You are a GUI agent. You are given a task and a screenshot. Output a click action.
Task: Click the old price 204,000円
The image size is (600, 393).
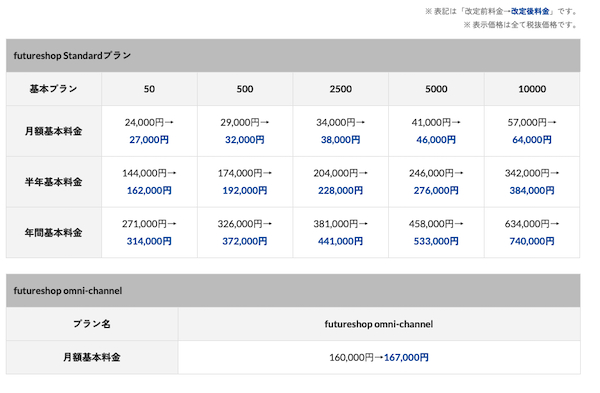tap(336, 173)
